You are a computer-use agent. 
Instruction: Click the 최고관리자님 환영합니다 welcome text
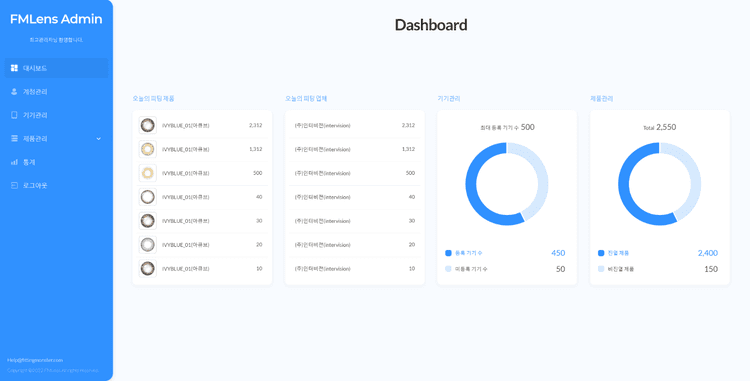click(x=56, y=40)
